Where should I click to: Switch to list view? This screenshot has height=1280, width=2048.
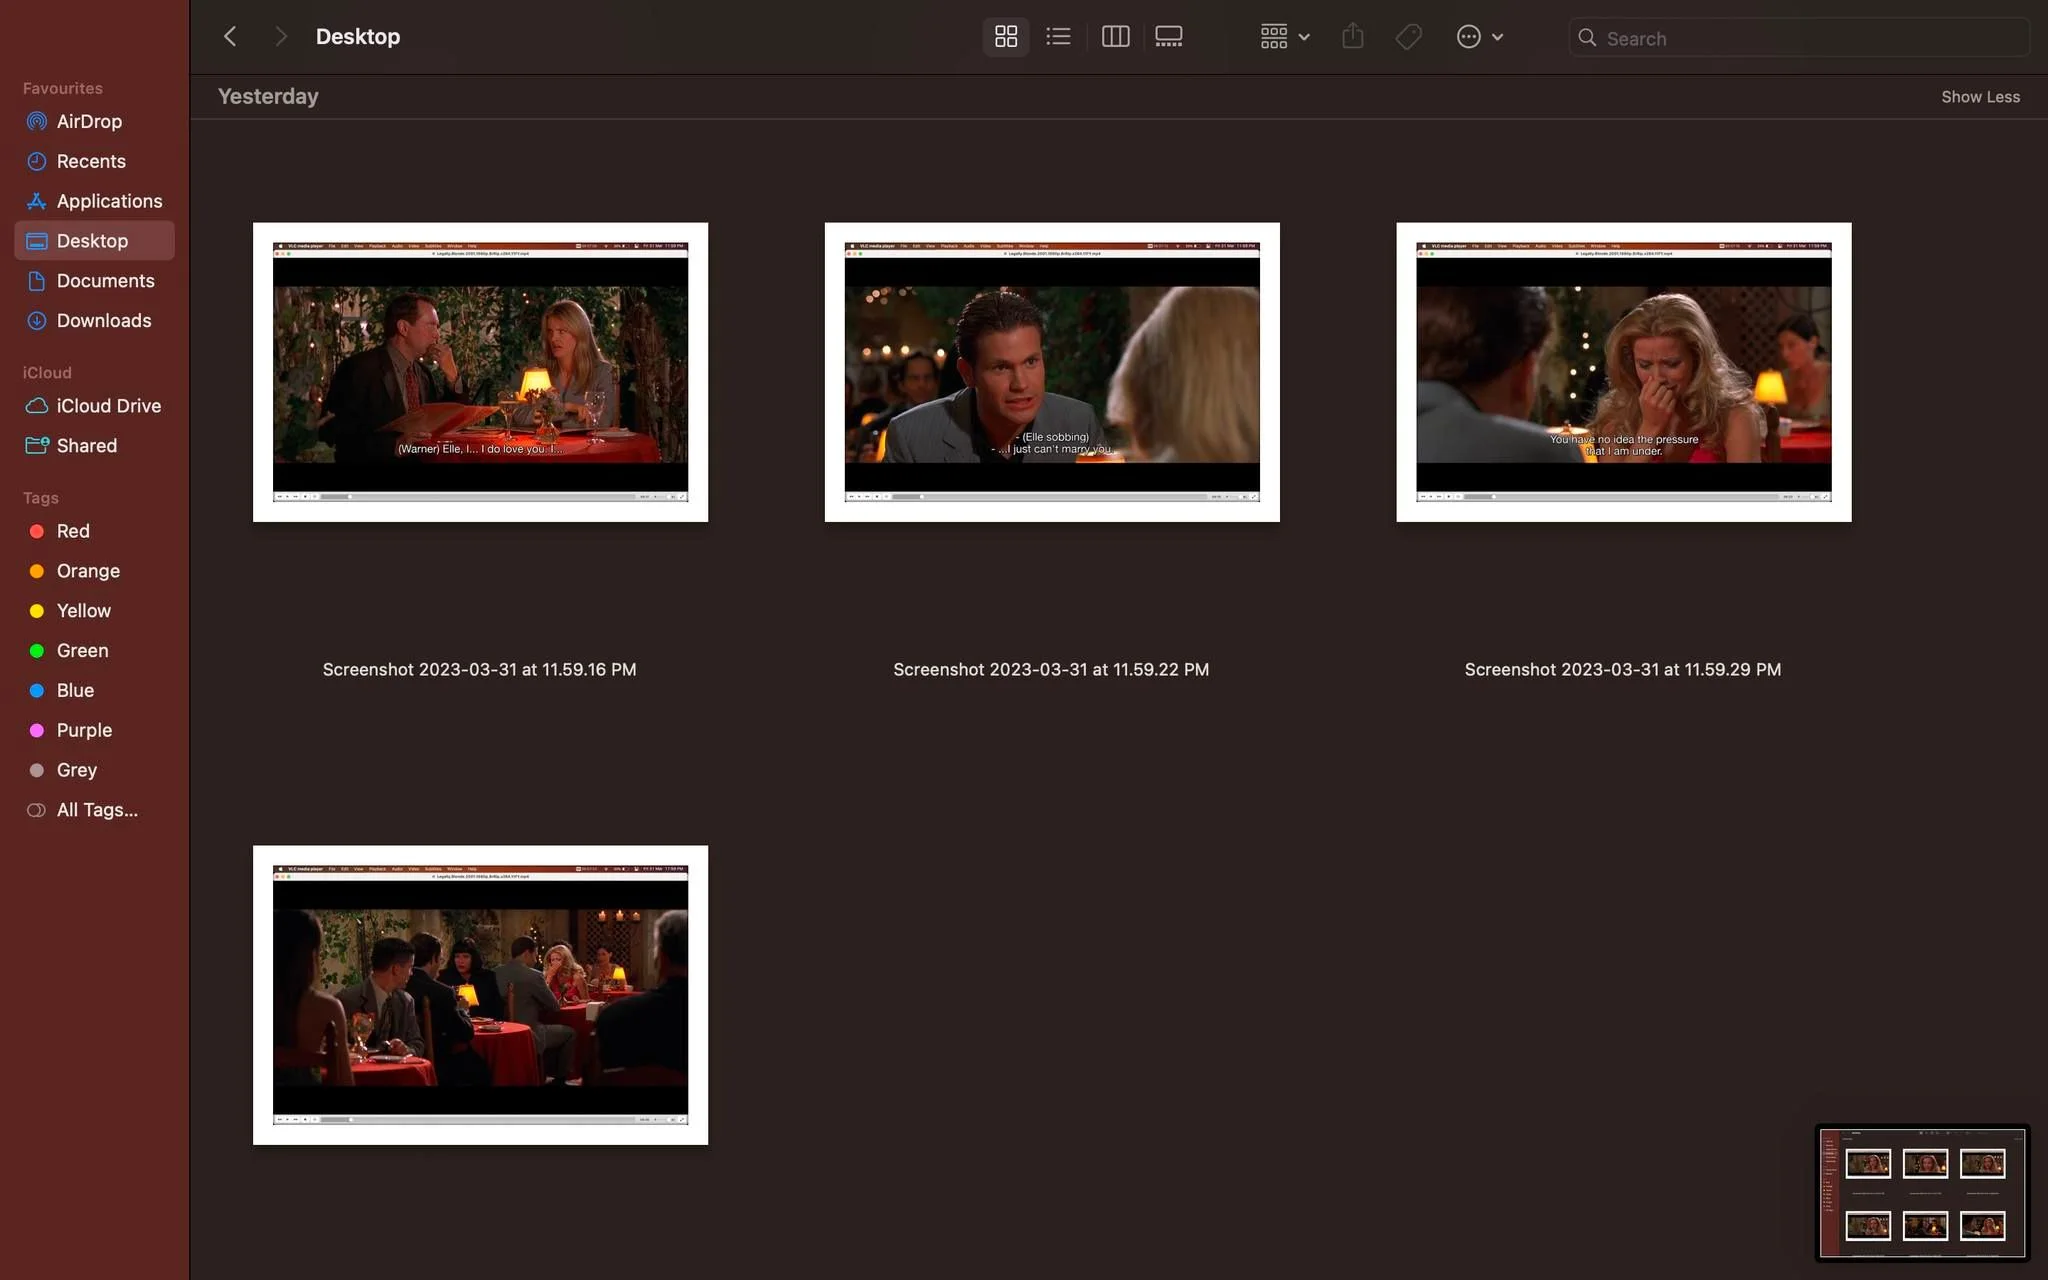1058,37
